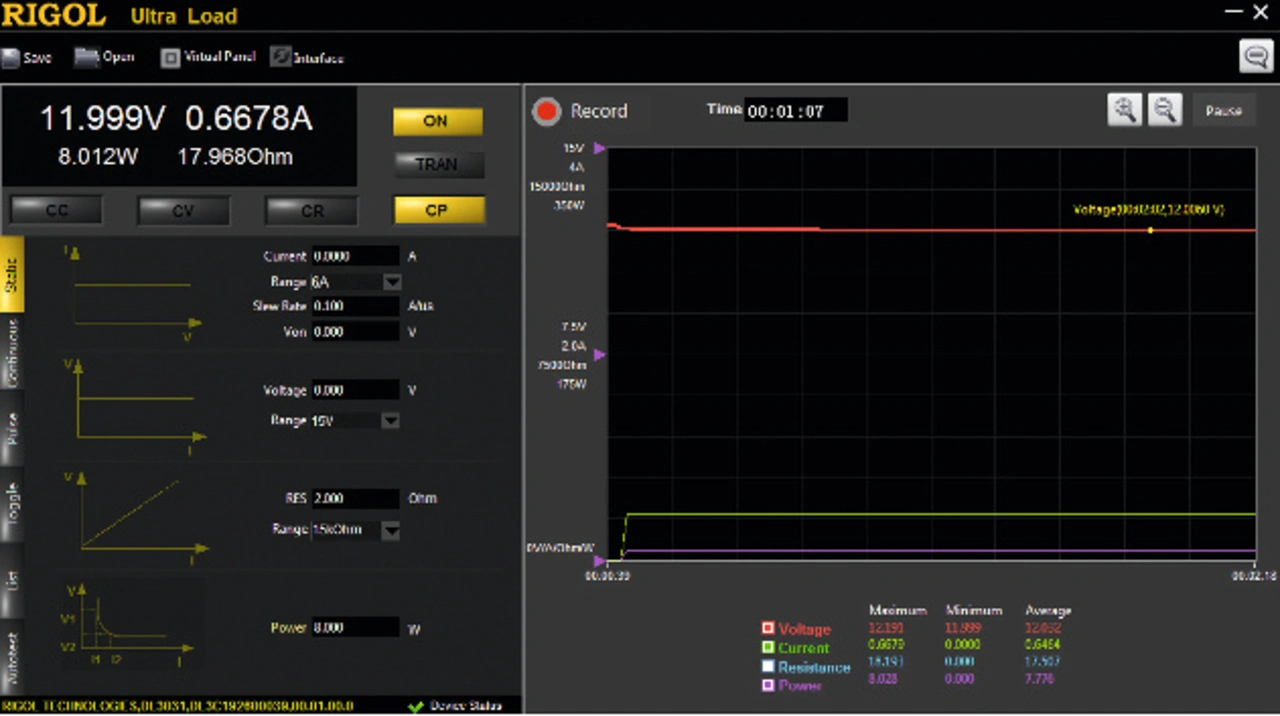This screenshot has height=716, width=1280.
Task: Click the Voltage value input field
Action: 355,390
